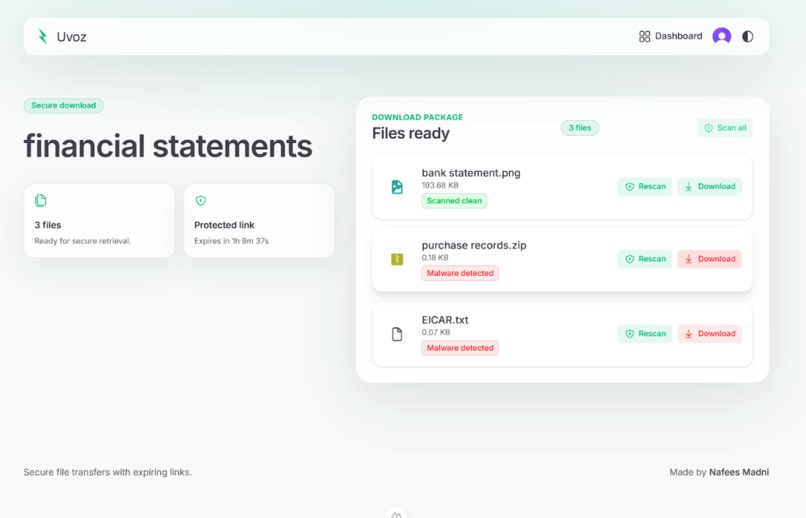Click the financial statements heading
Image resolution: width=806 pixels, height=518 pixels.
pos(168,146)
